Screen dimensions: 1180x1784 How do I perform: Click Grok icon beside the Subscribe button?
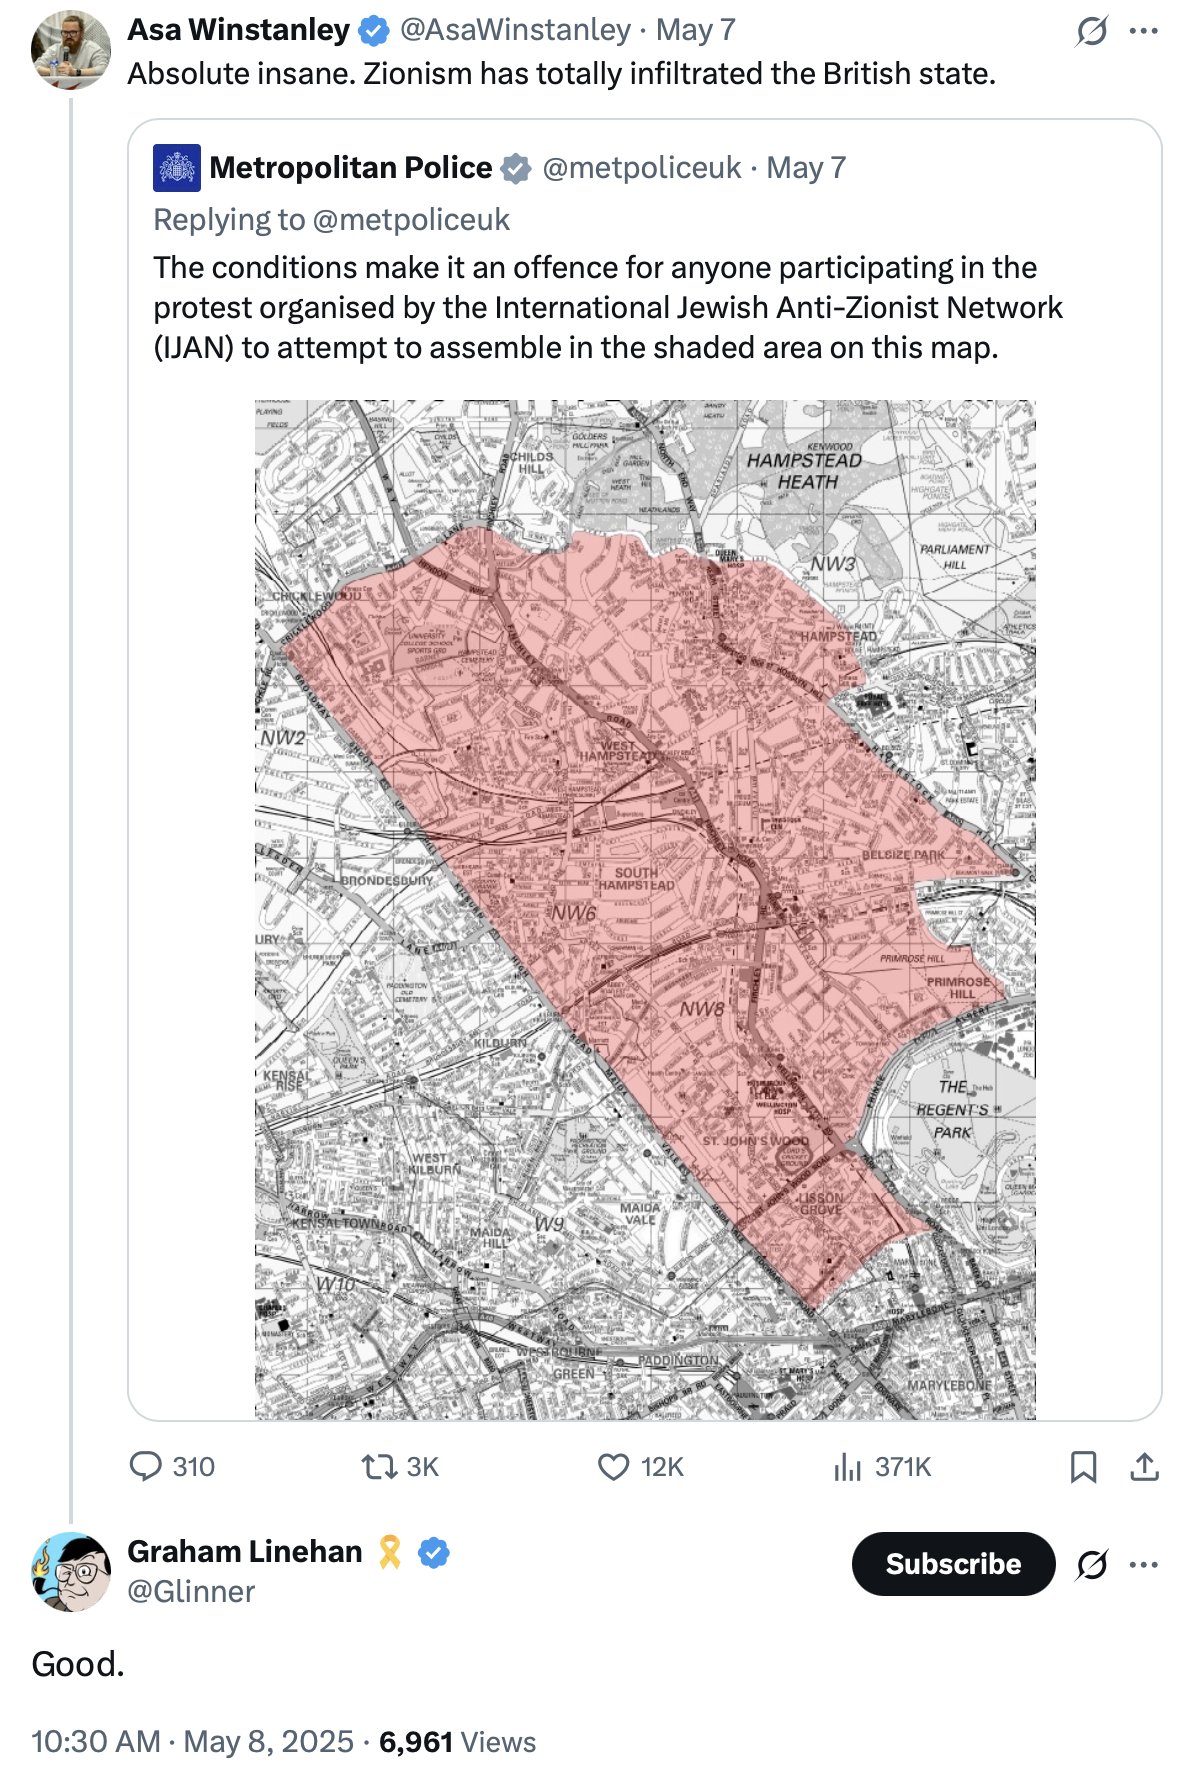pyautogui.click(x=1091, y=1564)
